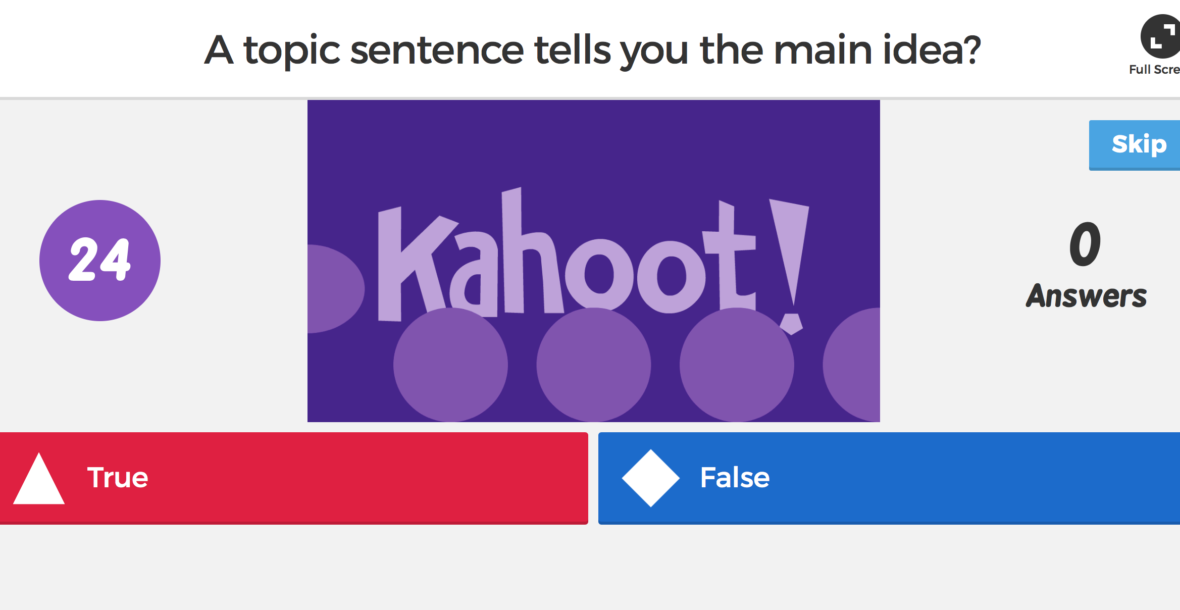
Task: Click the partial circle at image's bottom-right
Action: click(x=853, y=364)
